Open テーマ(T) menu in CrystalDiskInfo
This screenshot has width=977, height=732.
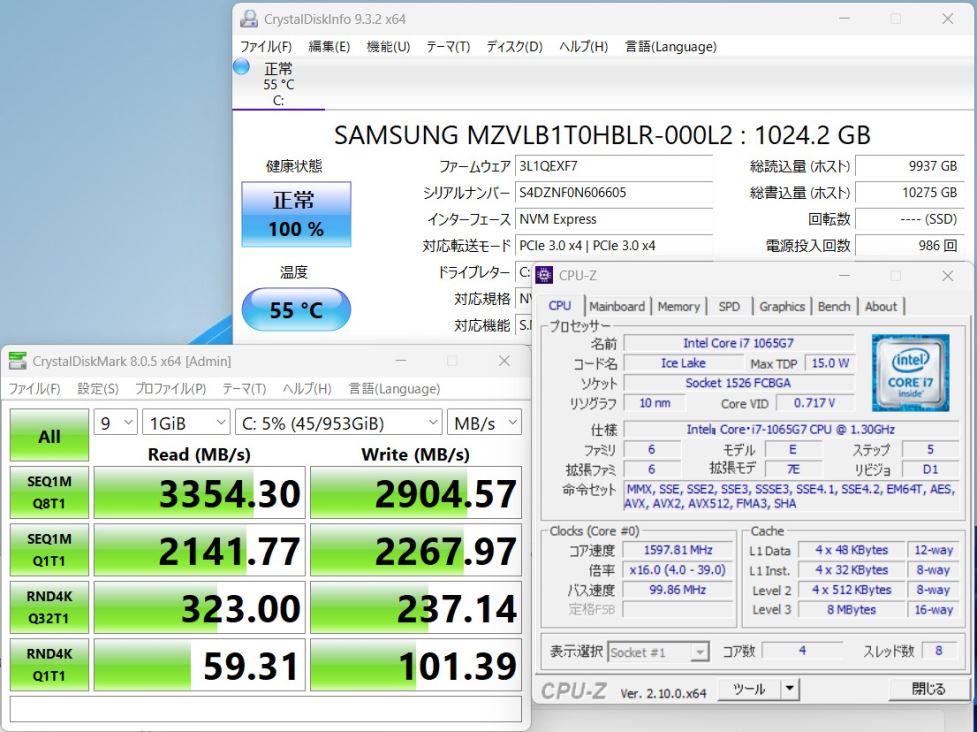(448, 47)
